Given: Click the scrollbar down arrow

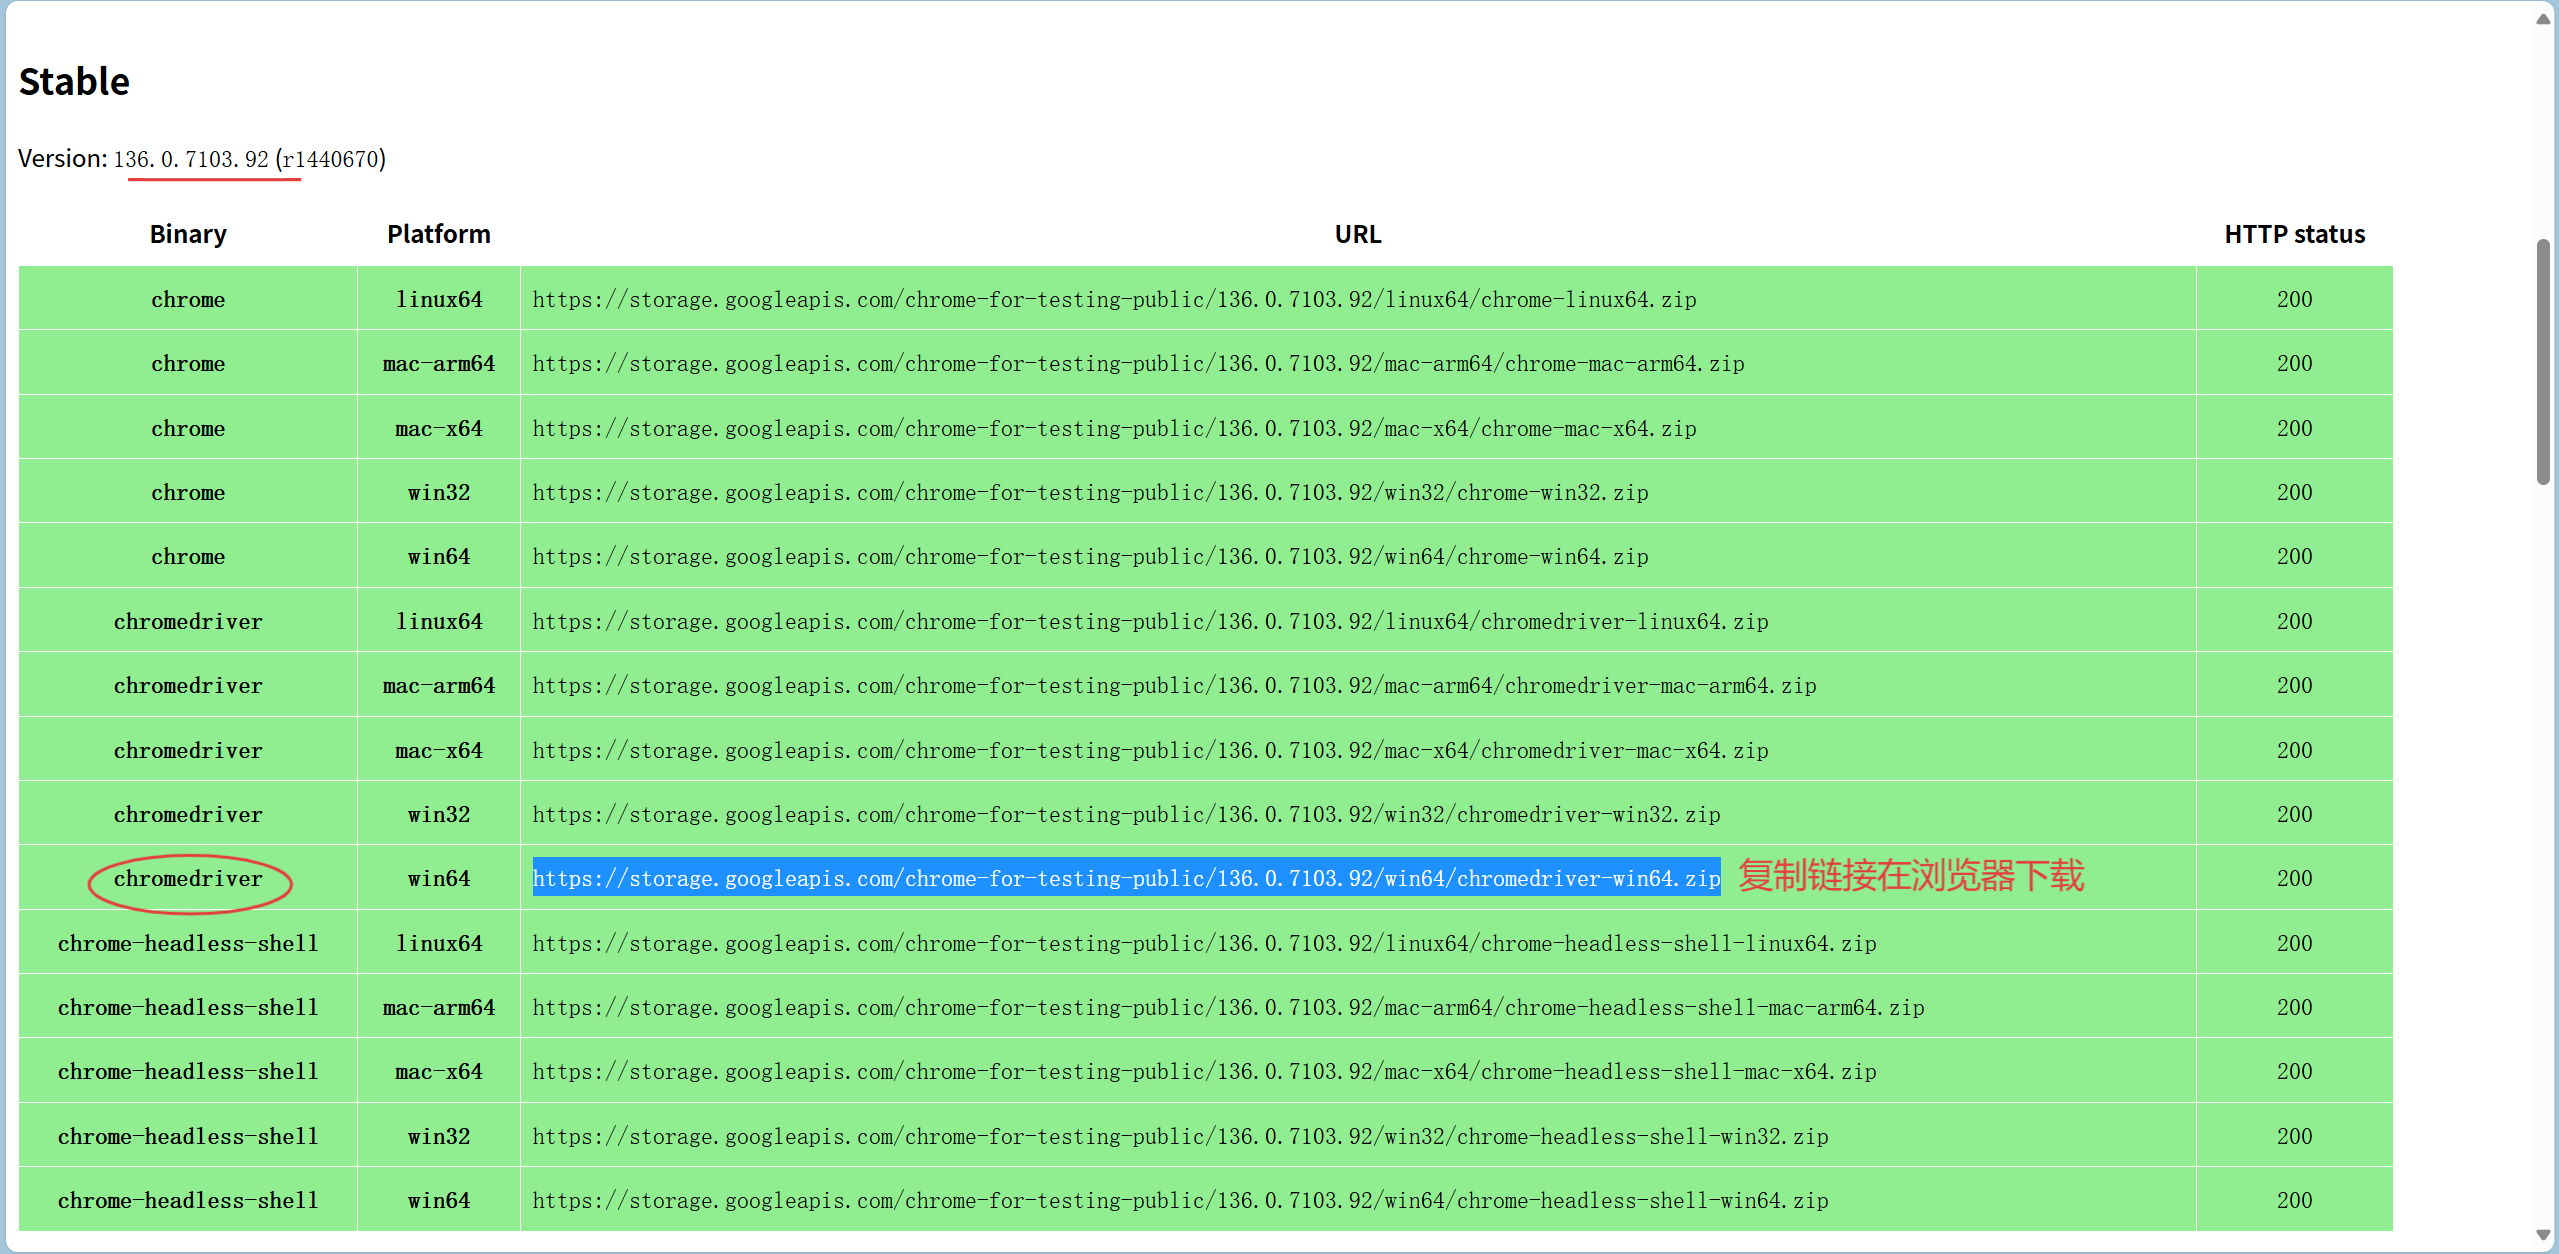Looking at the screenshot, I should click(x=2543, y=1236).
